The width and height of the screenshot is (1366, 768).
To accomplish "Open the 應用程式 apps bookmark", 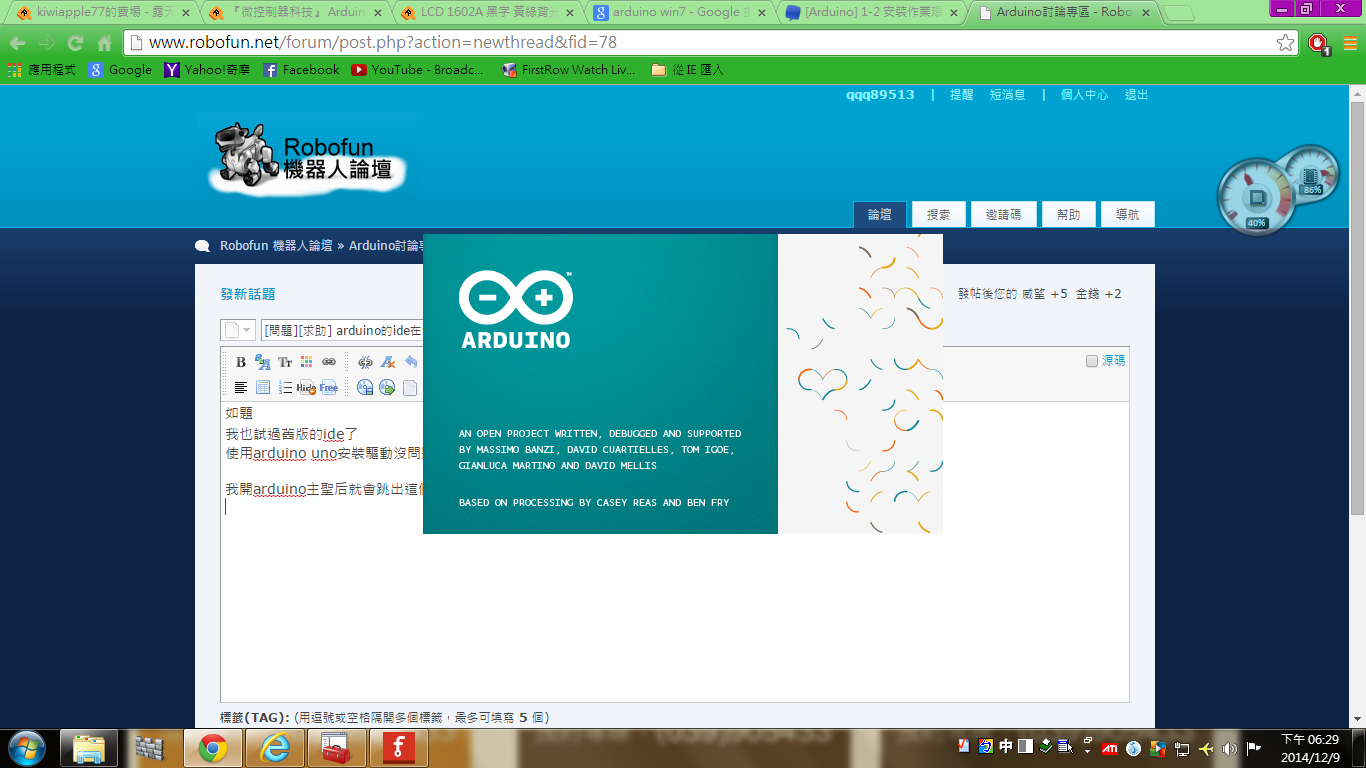I will [42, 70].
